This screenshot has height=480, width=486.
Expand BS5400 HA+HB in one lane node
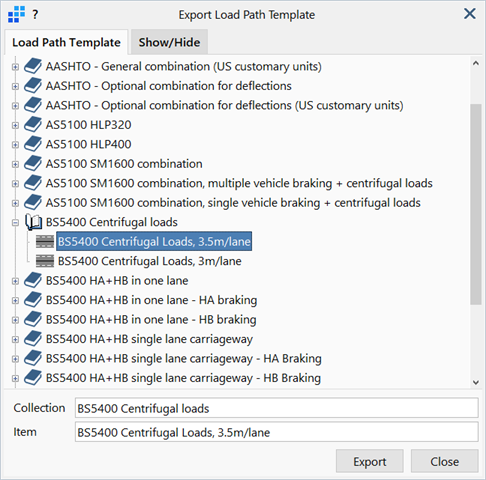click(15, 281)
